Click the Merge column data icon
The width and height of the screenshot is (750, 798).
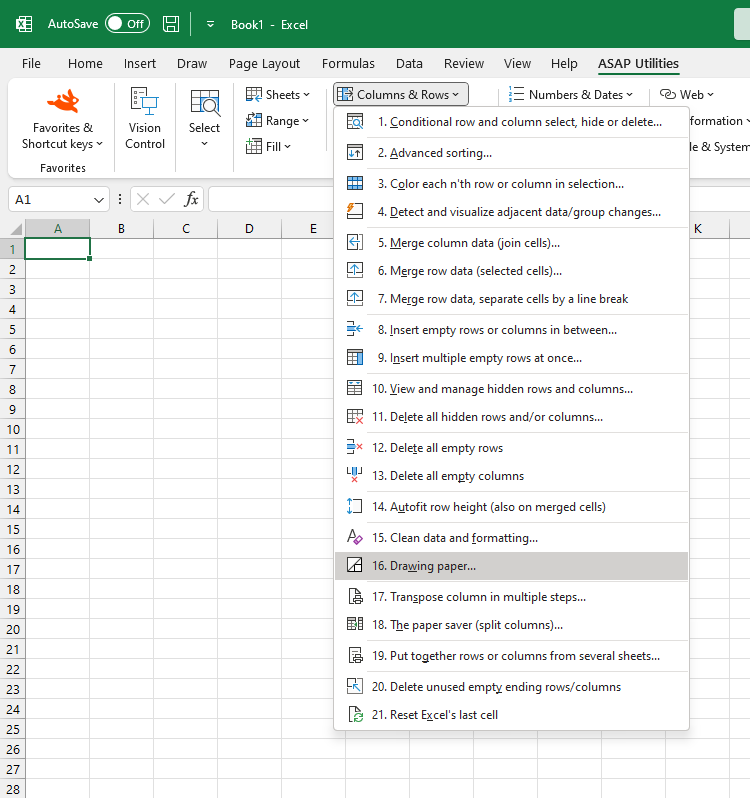pyautogui.click(x=355, y=243)
